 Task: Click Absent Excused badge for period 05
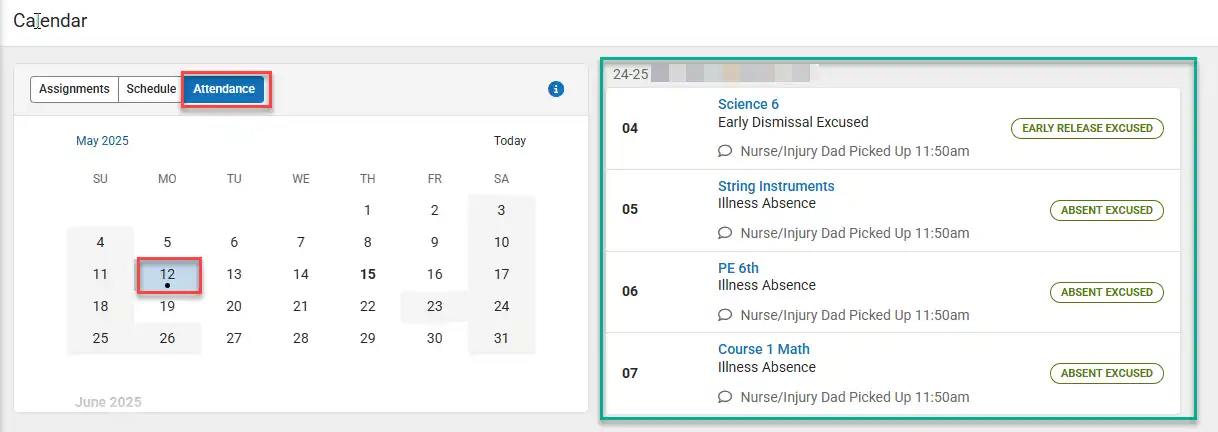1106,210
